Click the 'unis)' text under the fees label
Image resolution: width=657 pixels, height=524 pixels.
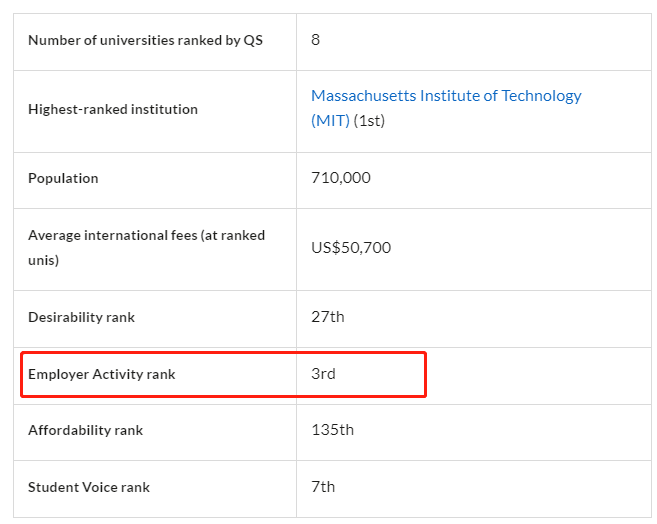(x=43, y=261)
